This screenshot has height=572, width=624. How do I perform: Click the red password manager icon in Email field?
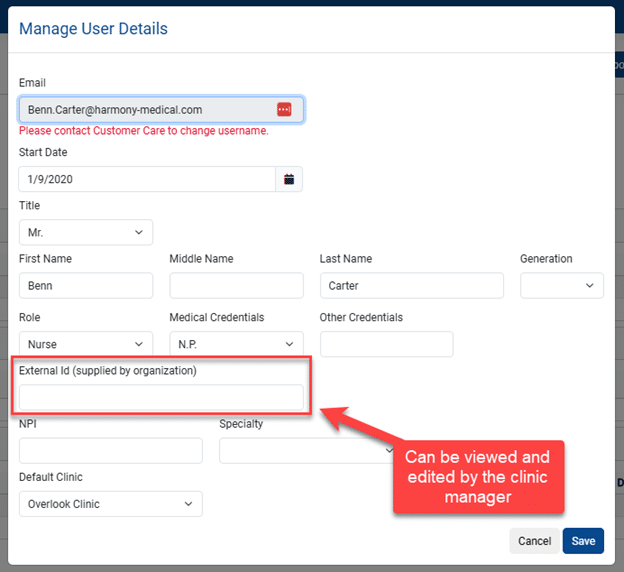[284, 109]
